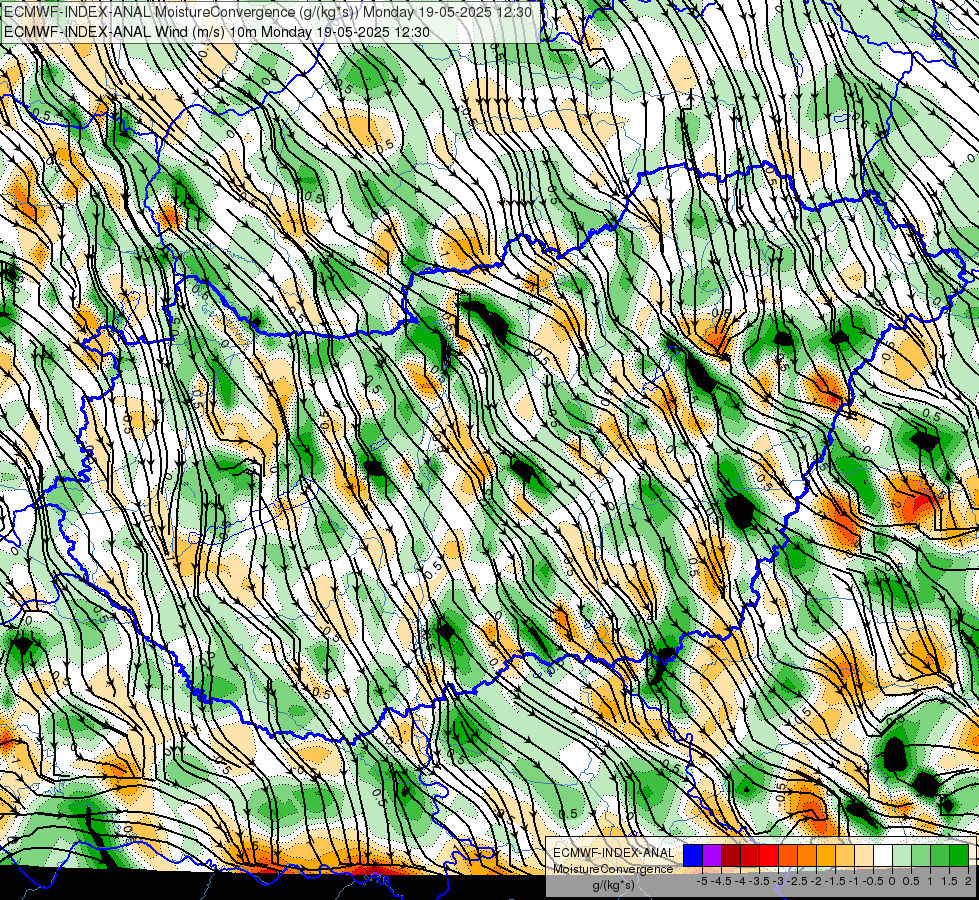The height and width of the screenshot is (900, 979).
Task: Click the white legend swatch
Action: [x=883, y=855]
